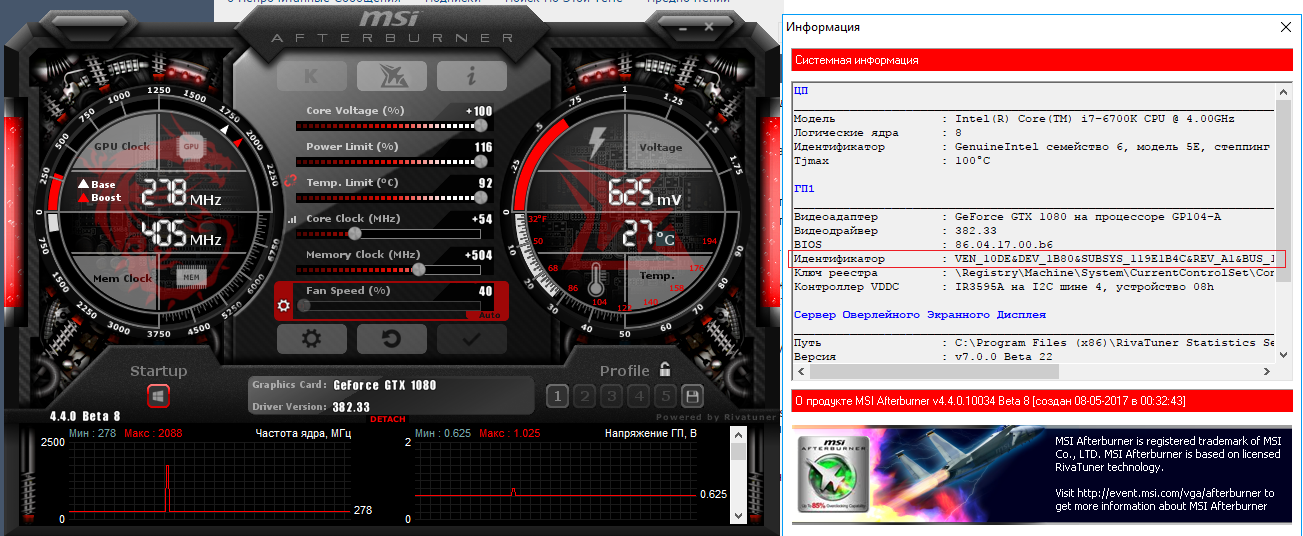This screenshot has width=1303, height=536.
Task: Click the 'Системная информация' red header
Action: pyautogui.click(x=1040, y=60)
